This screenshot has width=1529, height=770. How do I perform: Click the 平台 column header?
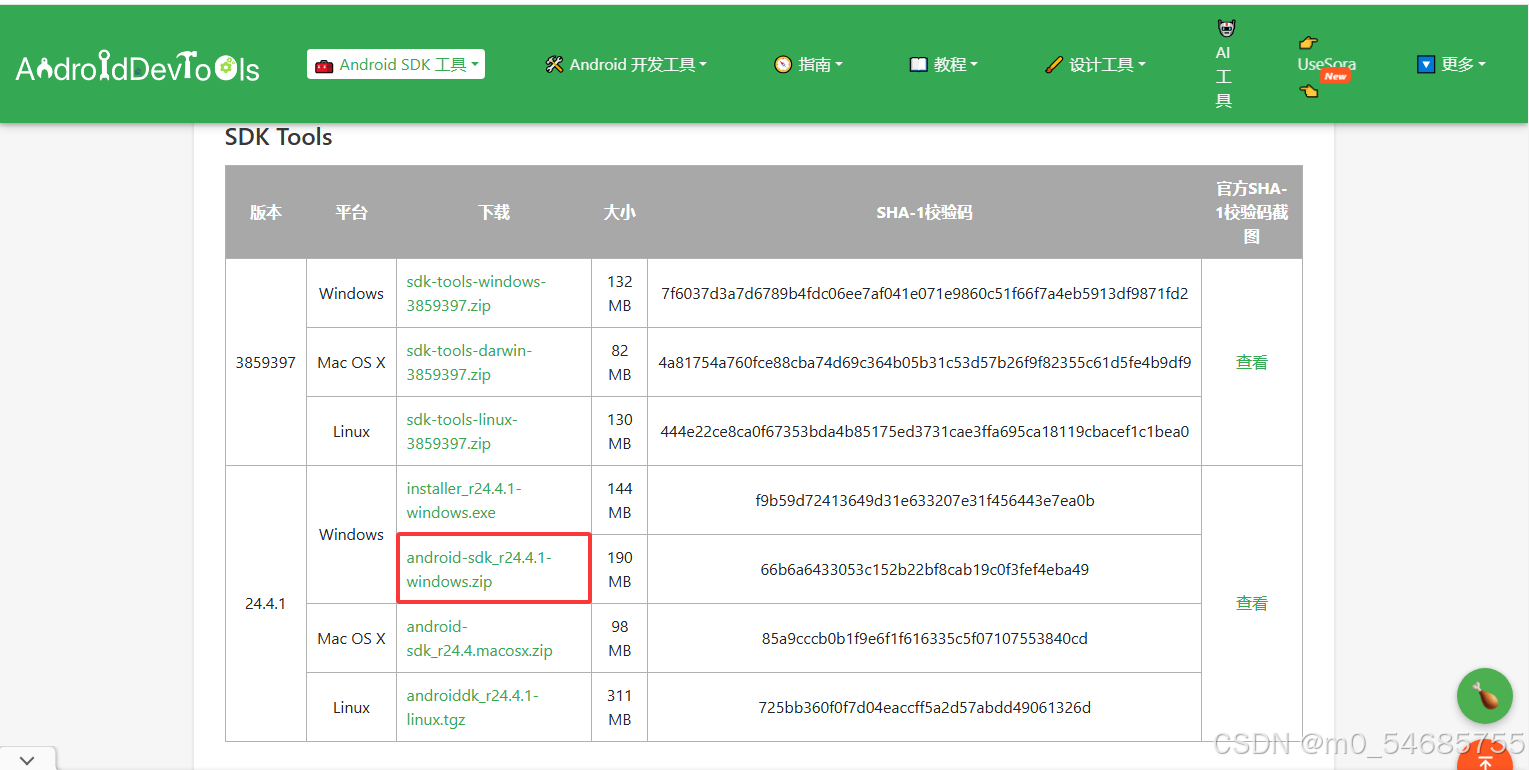[351, 212]
